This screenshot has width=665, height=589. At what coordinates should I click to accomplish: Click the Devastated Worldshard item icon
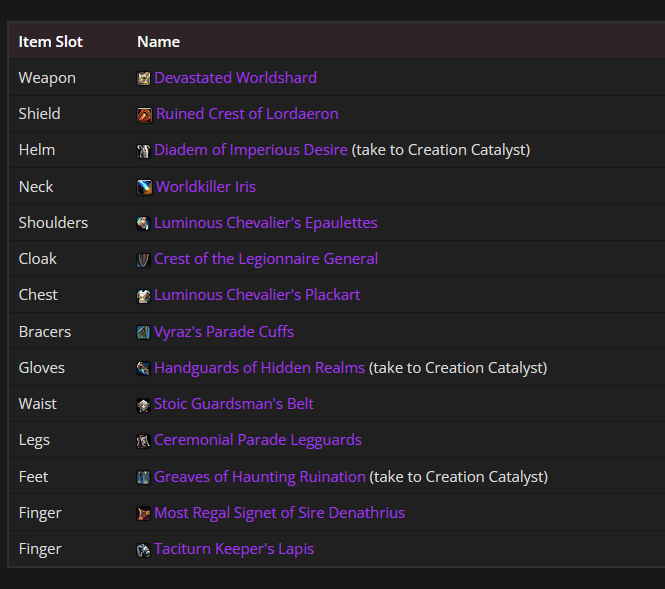(x=143, y=78)
